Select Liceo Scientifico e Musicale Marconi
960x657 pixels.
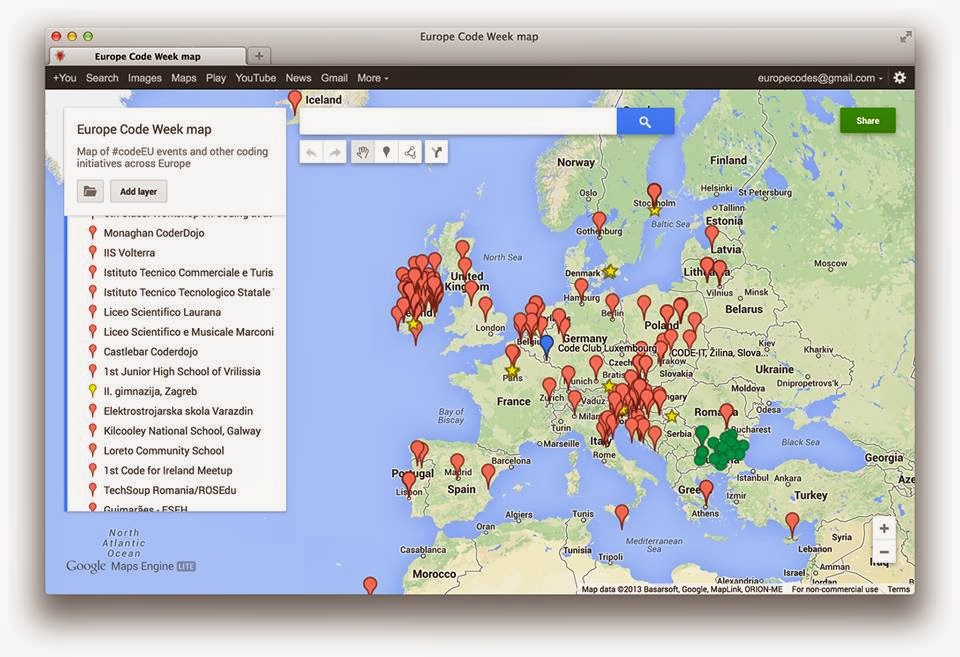[189, 332]
